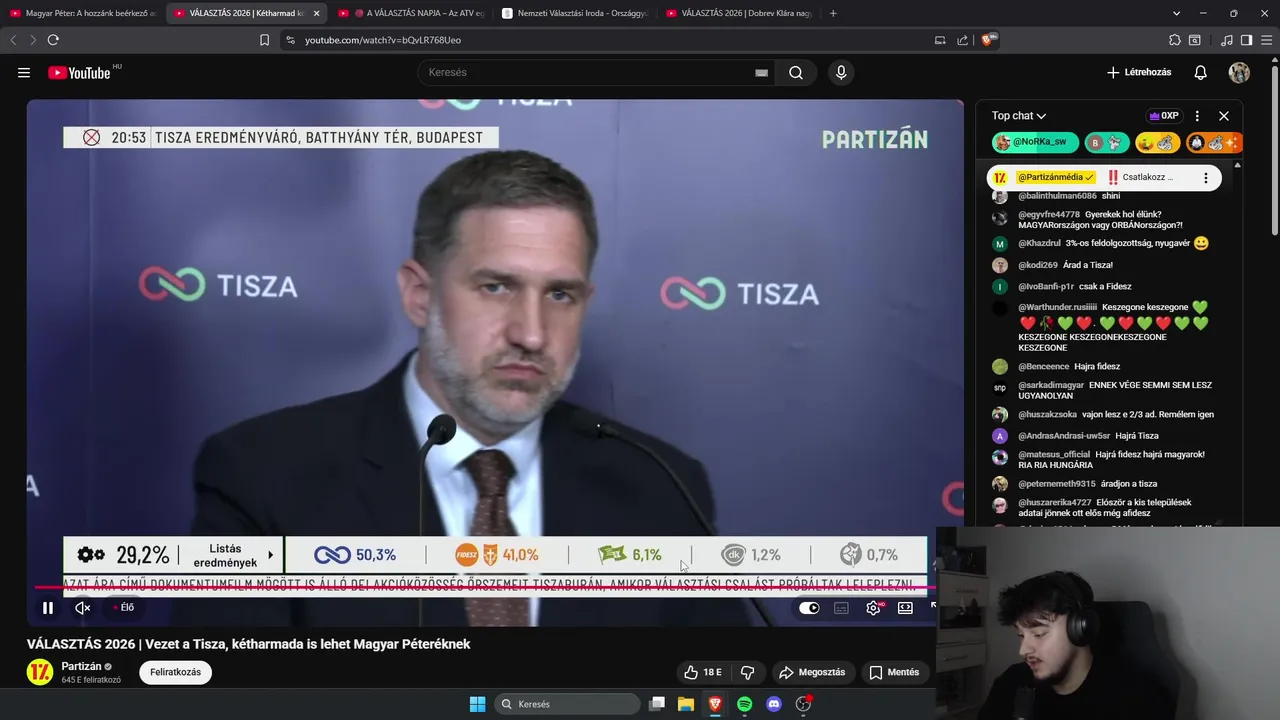Jump to live with the Élő indicator

pyautogui.click(x=123, y=607)
